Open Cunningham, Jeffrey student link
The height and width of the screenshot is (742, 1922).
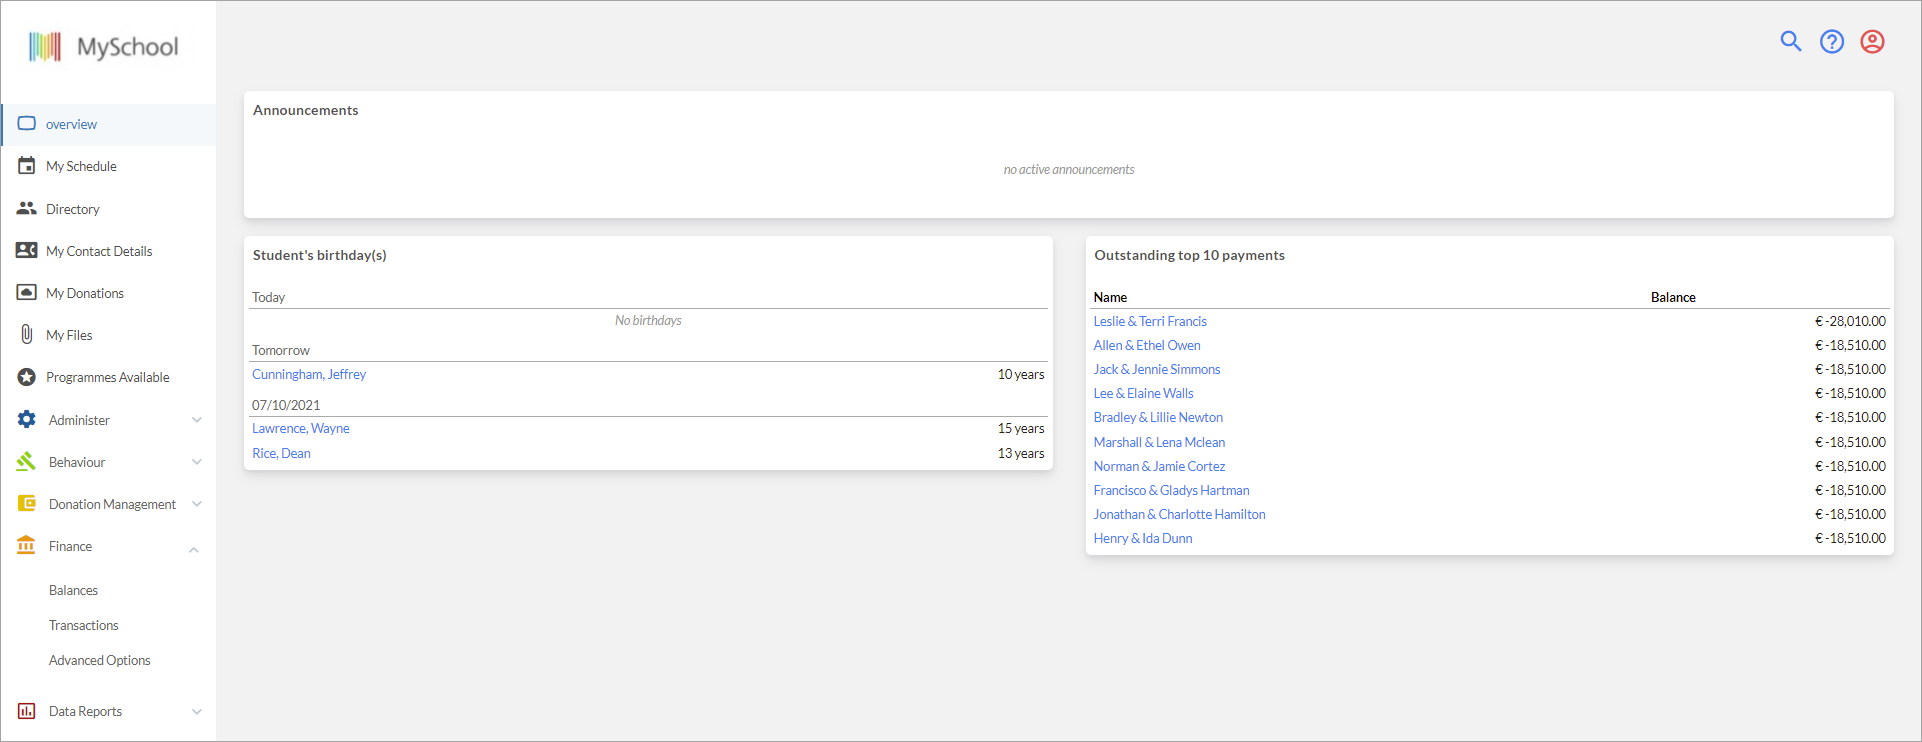(309, 374)
